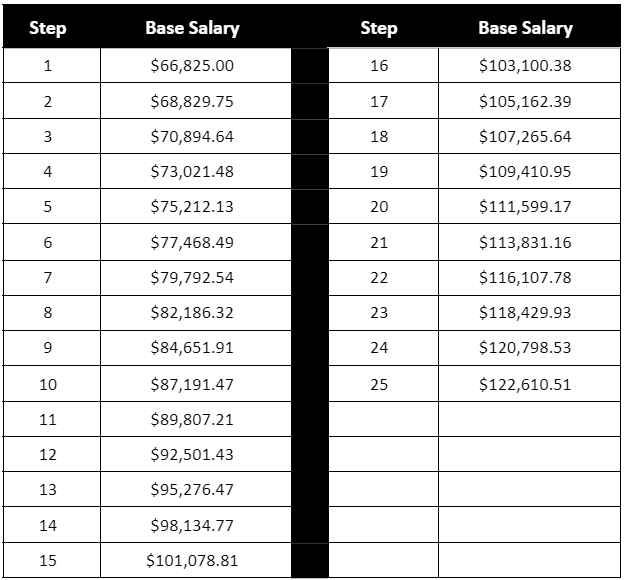The image size is (624, 580).
Task: Click the $89,807.21 salary cell
Action: (192, 419)
